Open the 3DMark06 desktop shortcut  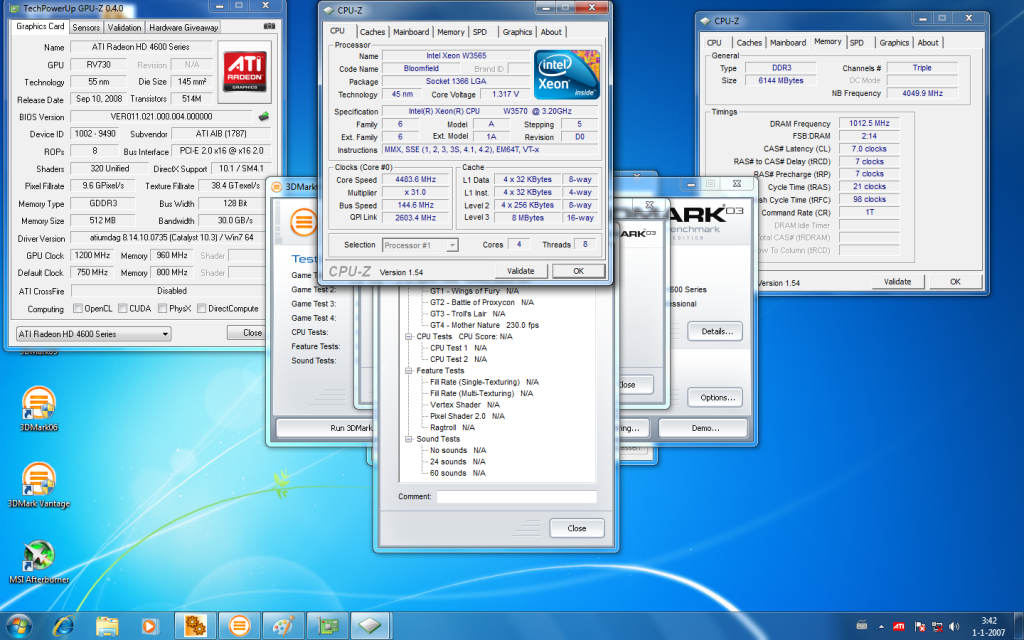(x=39, y=408)
